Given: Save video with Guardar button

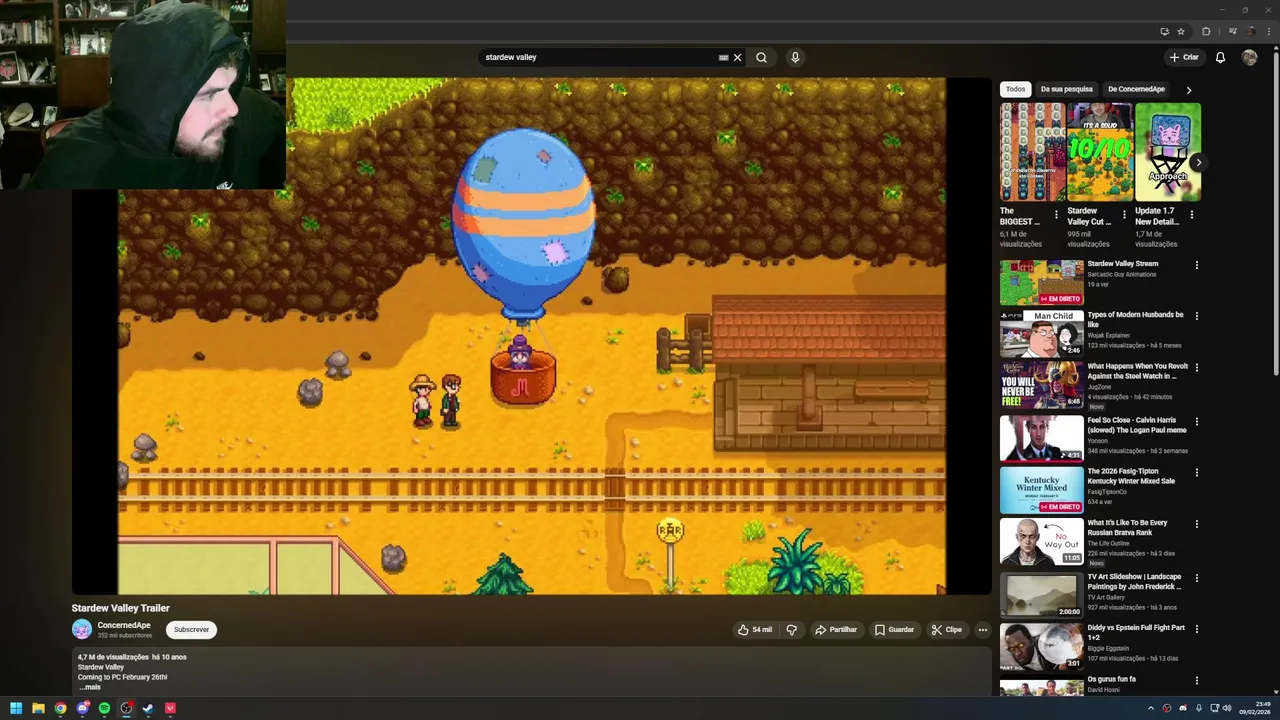Looking at the screenshot, I should [x=894, y=630].
